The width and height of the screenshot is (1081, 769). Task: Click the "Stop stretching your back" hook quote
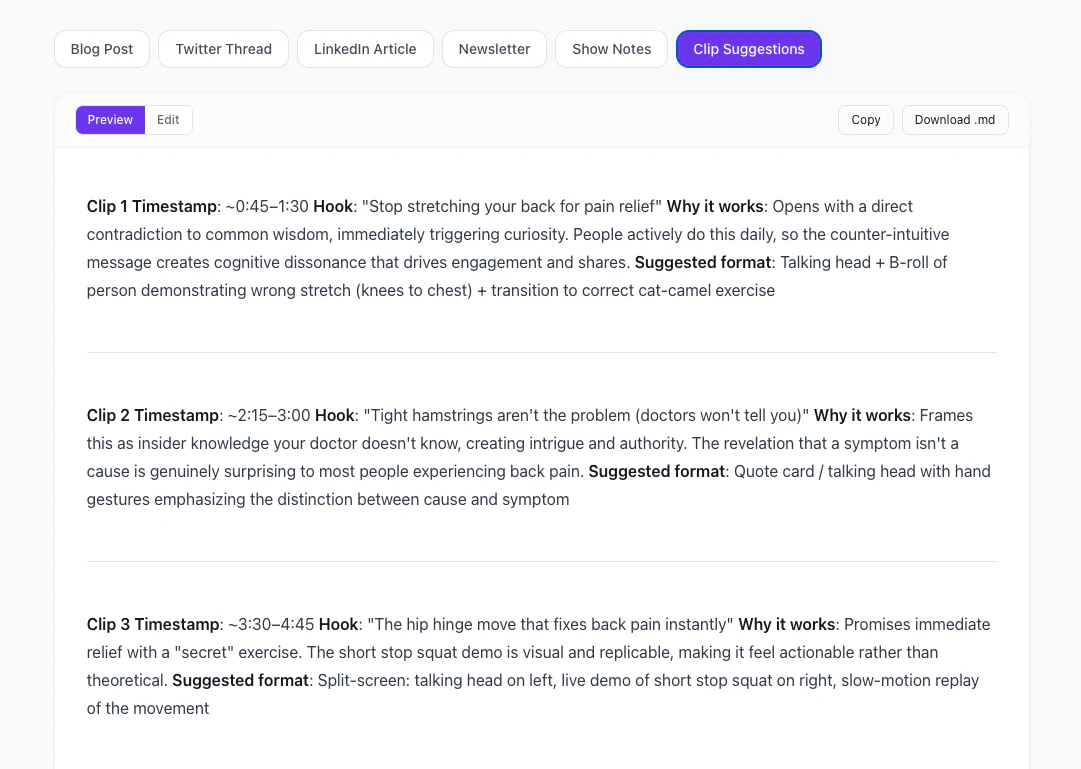click(512, 207)
